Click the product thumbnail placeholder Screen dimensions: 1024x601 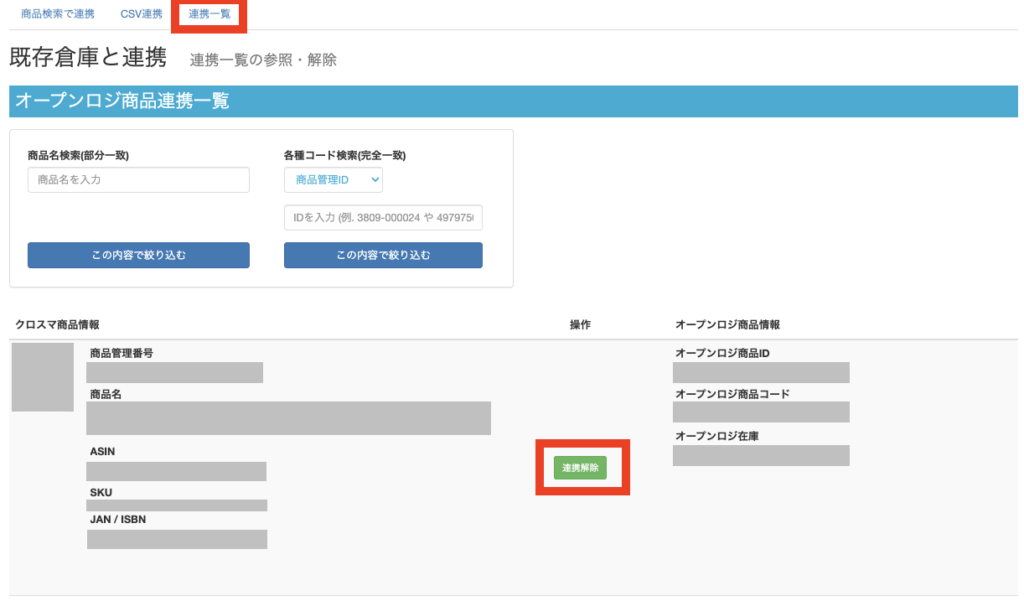(42, 378)
